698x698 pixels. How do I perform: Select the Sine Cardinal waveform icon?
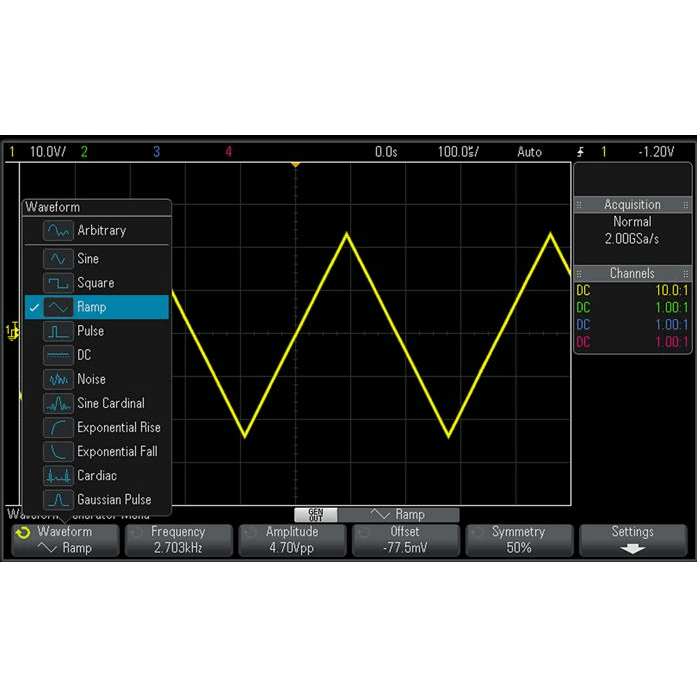[58, 403]
